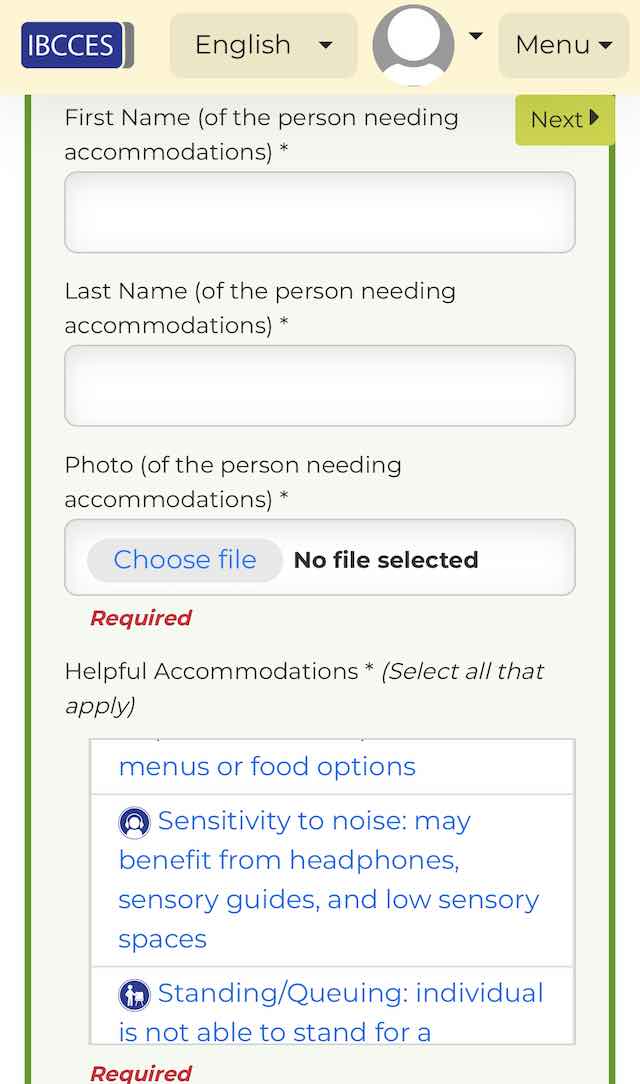Viewport: 640px width, 1084px height.
Task: Click the English dropdown caret arrow
Action: [x=326, y=46]
